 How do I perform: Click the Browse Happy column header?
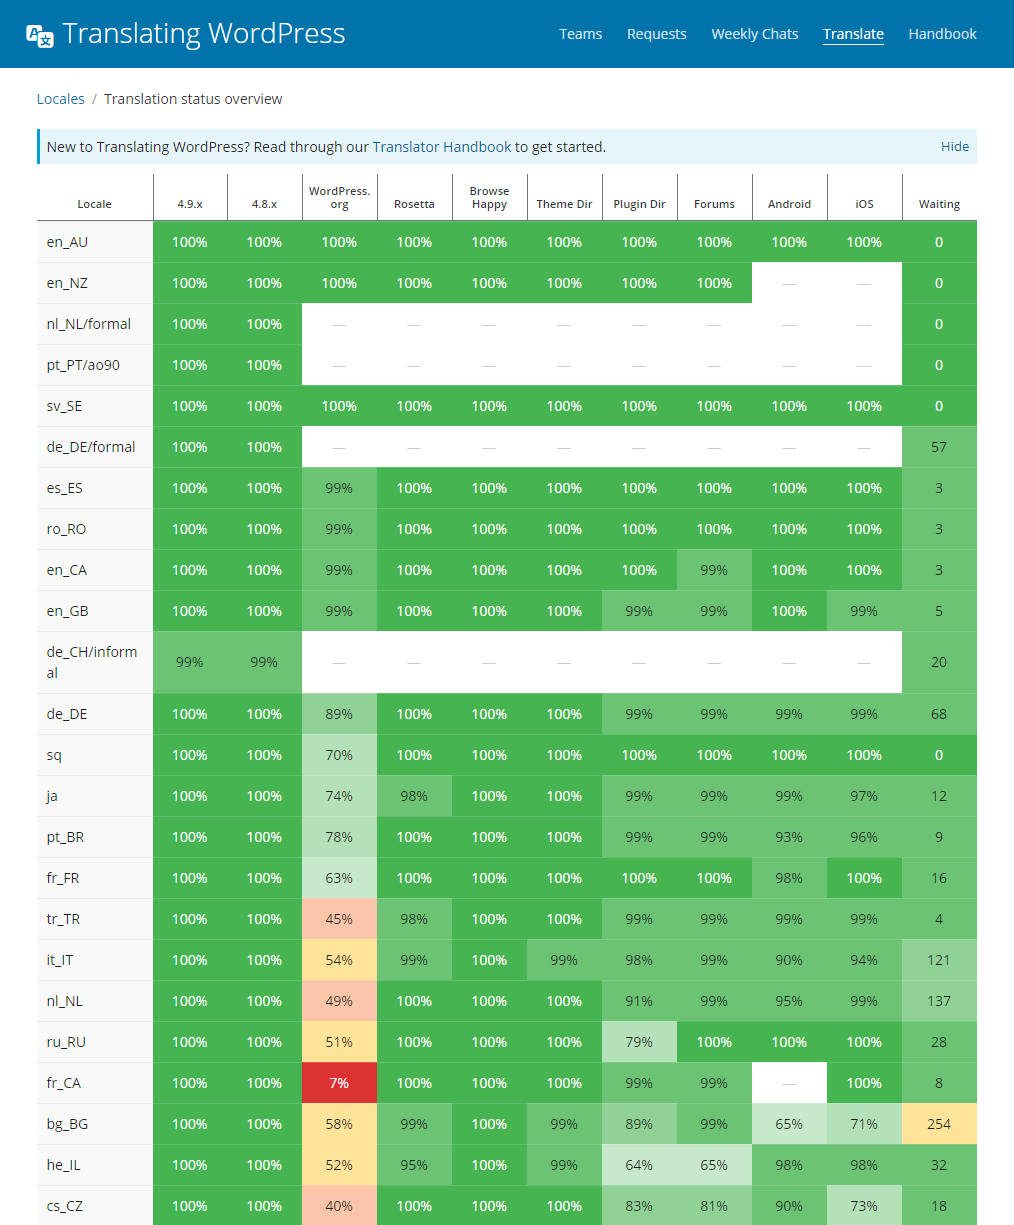click(x=490, y=197)
